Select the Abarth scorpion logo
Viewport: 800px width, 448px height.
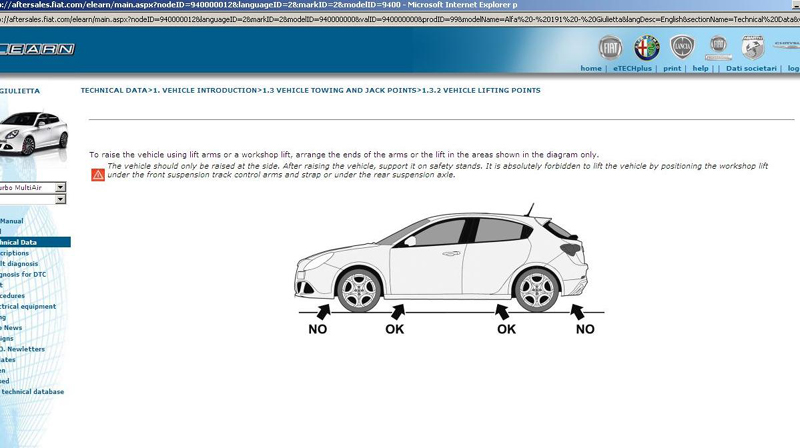pyautogui.click(x=753, y=47)
